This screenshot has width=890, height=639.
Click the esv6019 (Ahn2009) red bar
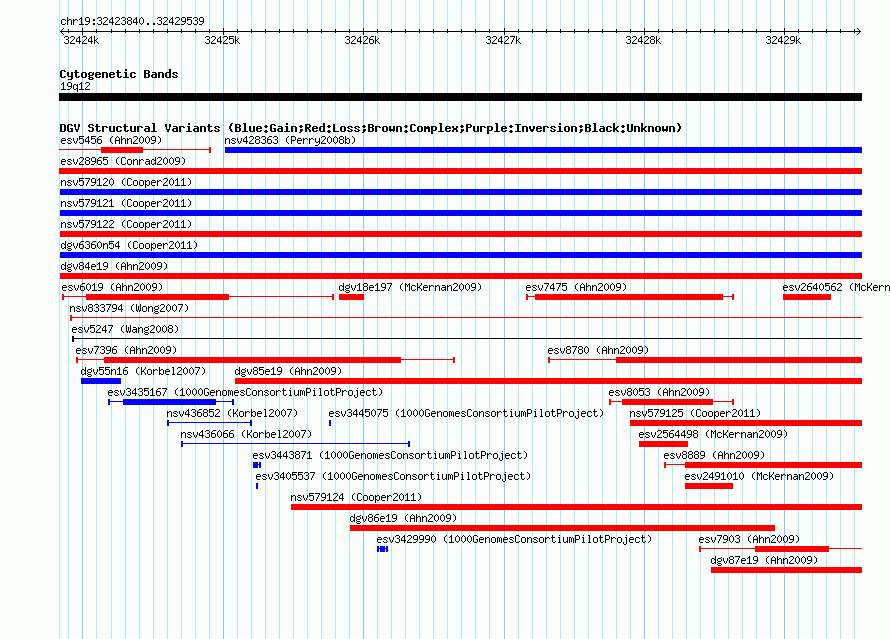click(157, 297)
